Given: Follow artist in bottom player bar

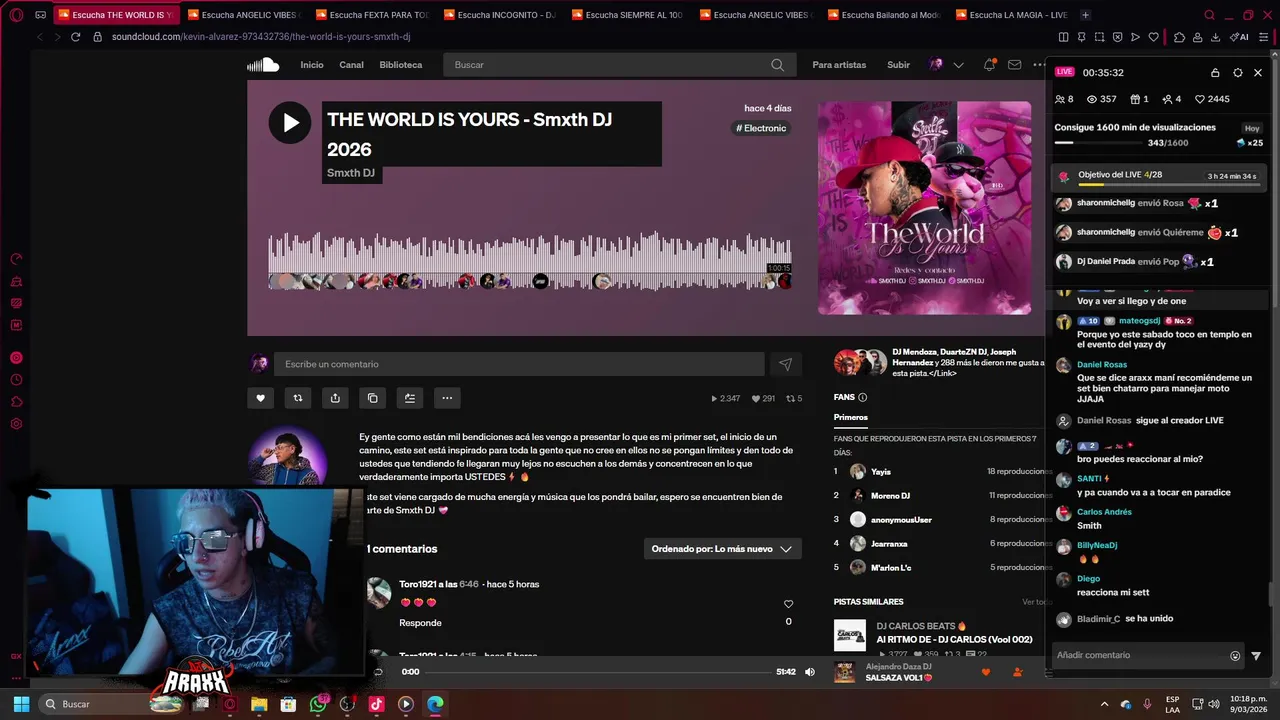Looking at the screenshot, I should click(1018, 672).
